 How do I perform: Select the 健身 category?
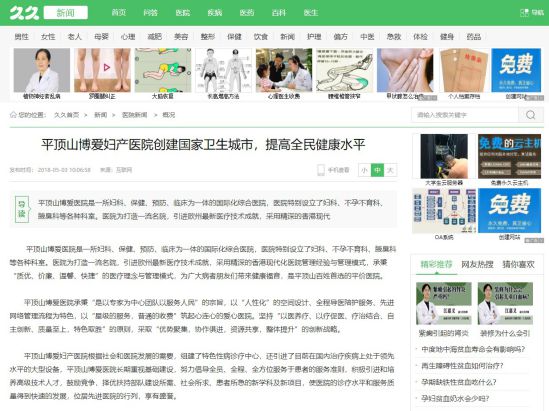(x=447, y=36)
